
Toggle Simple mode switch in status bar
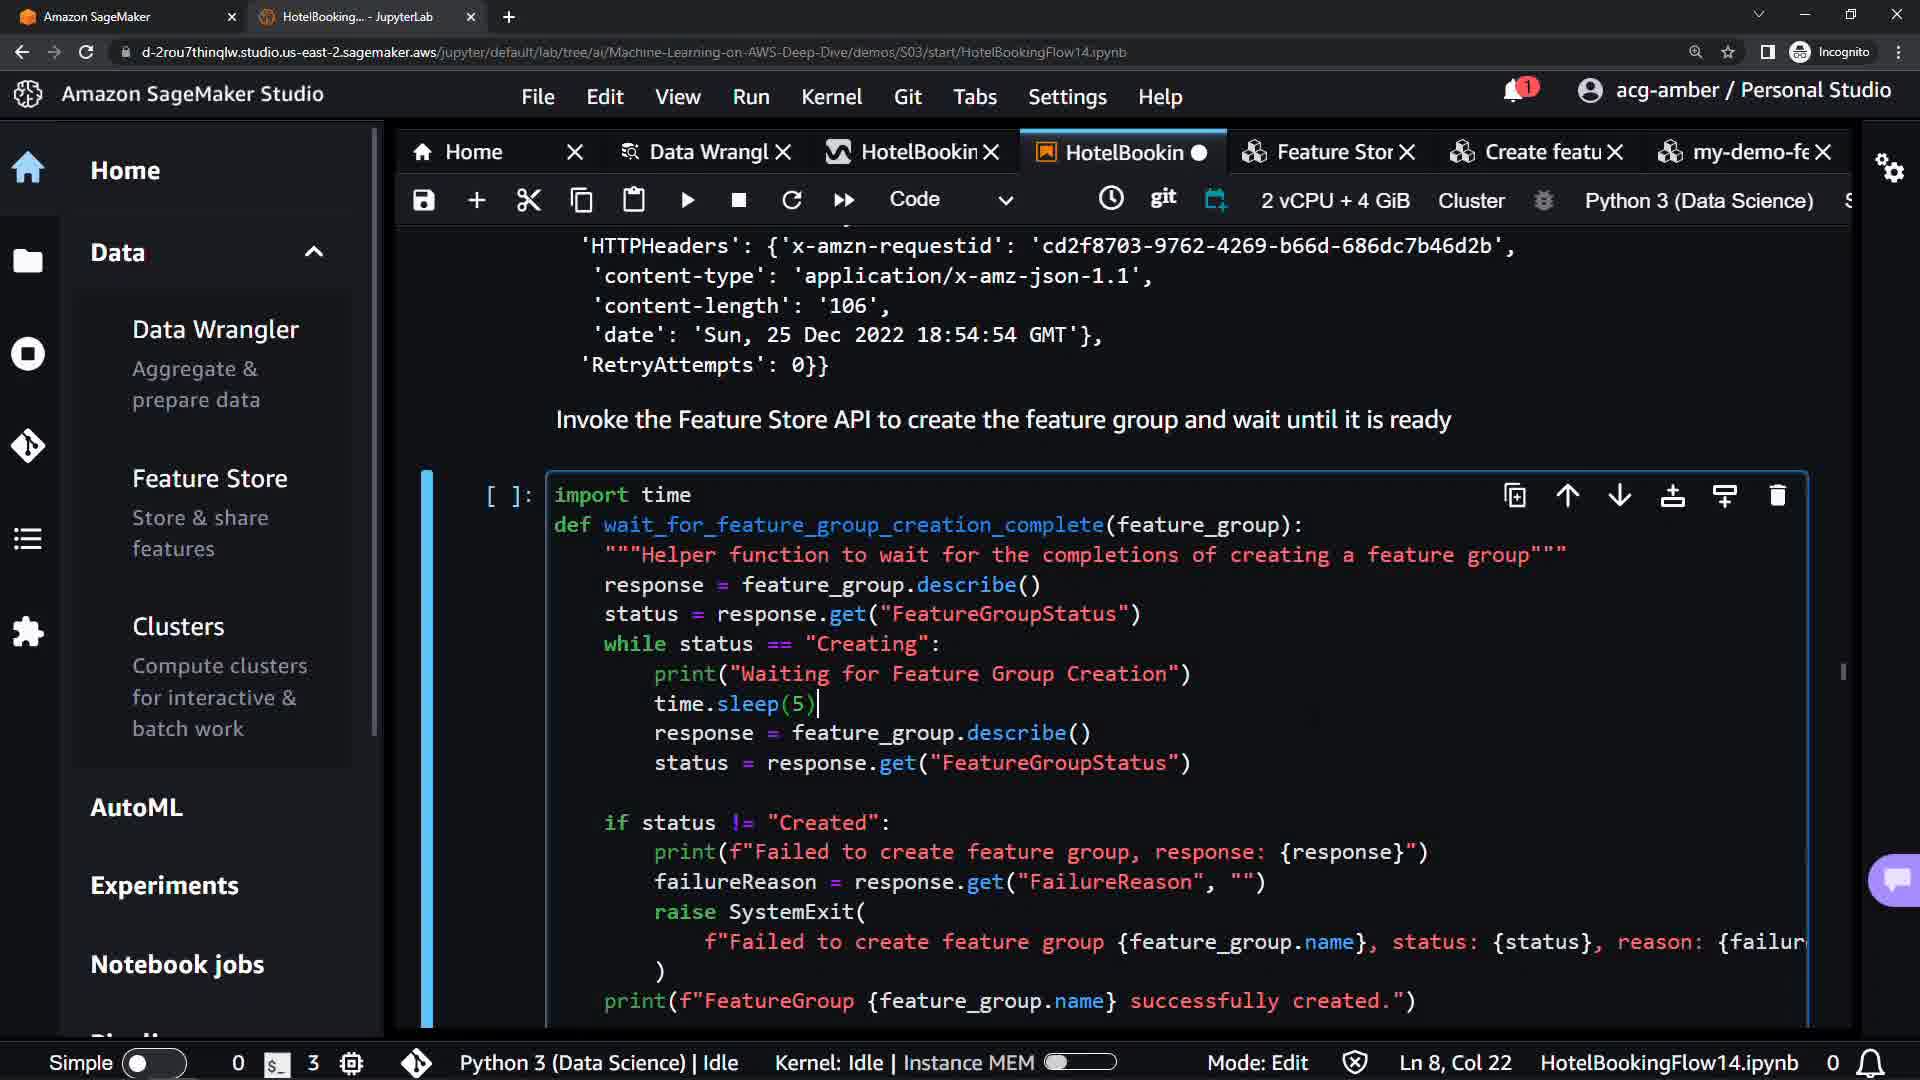point(153,1063)
